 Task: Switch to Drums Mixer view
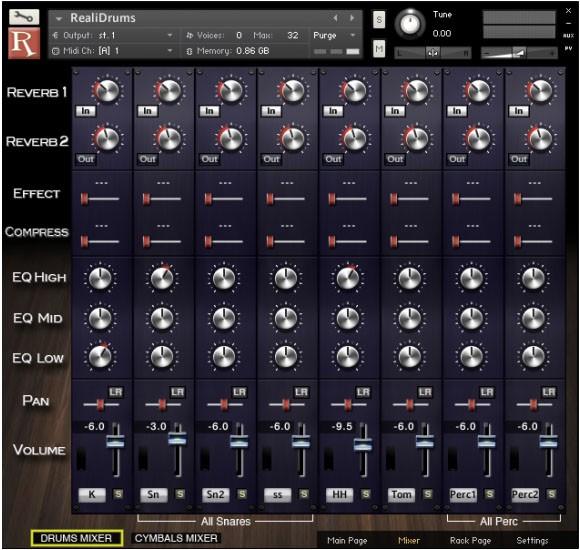[77, 538]
